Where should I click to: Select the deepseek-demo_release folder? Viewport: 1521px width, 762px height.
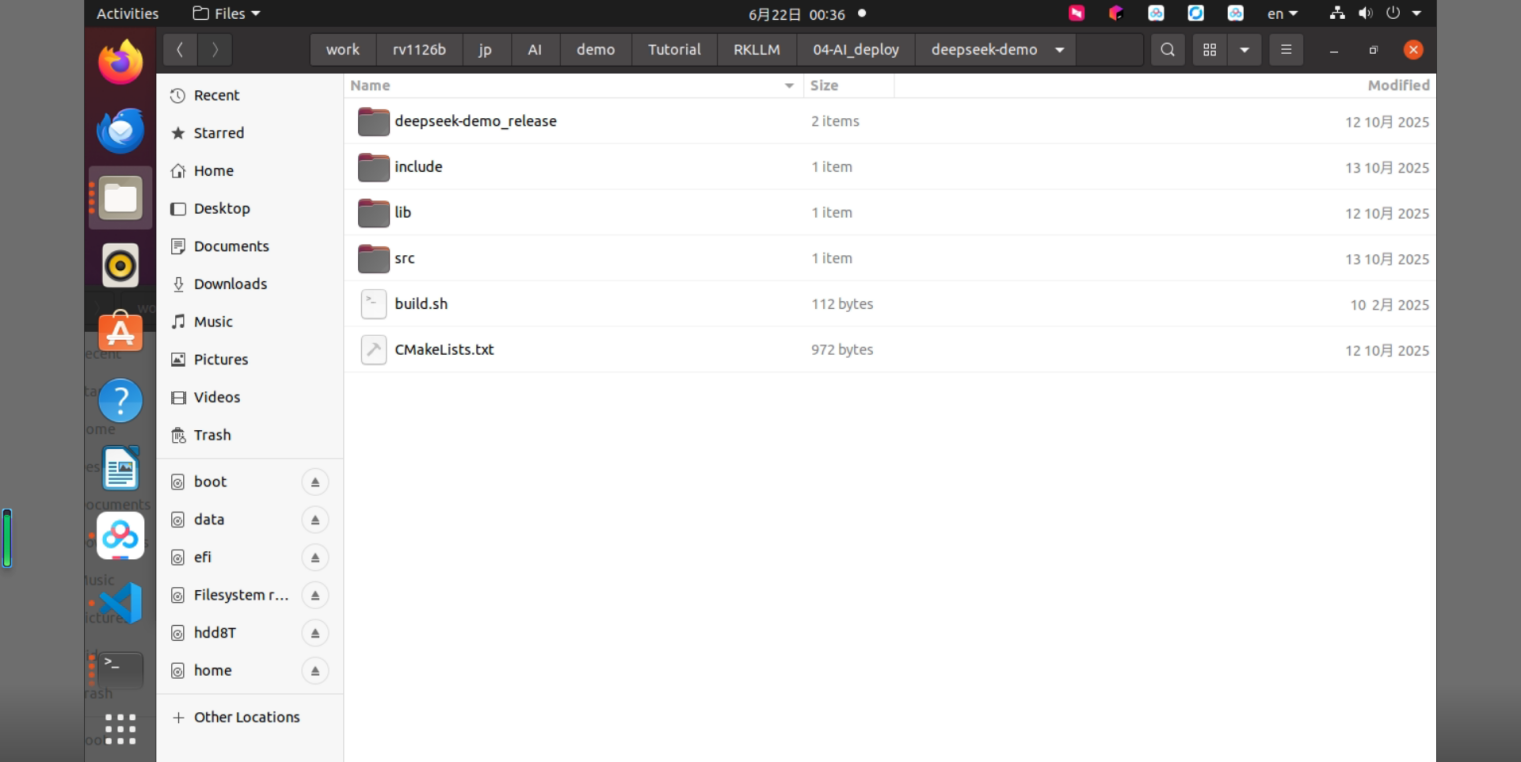(475, 121)
